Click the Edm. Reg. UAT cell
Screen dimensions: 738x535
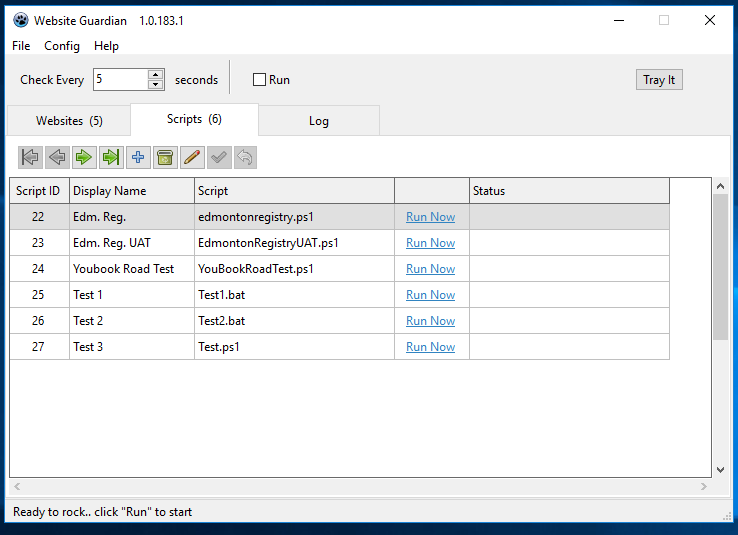tap(132, 243)
